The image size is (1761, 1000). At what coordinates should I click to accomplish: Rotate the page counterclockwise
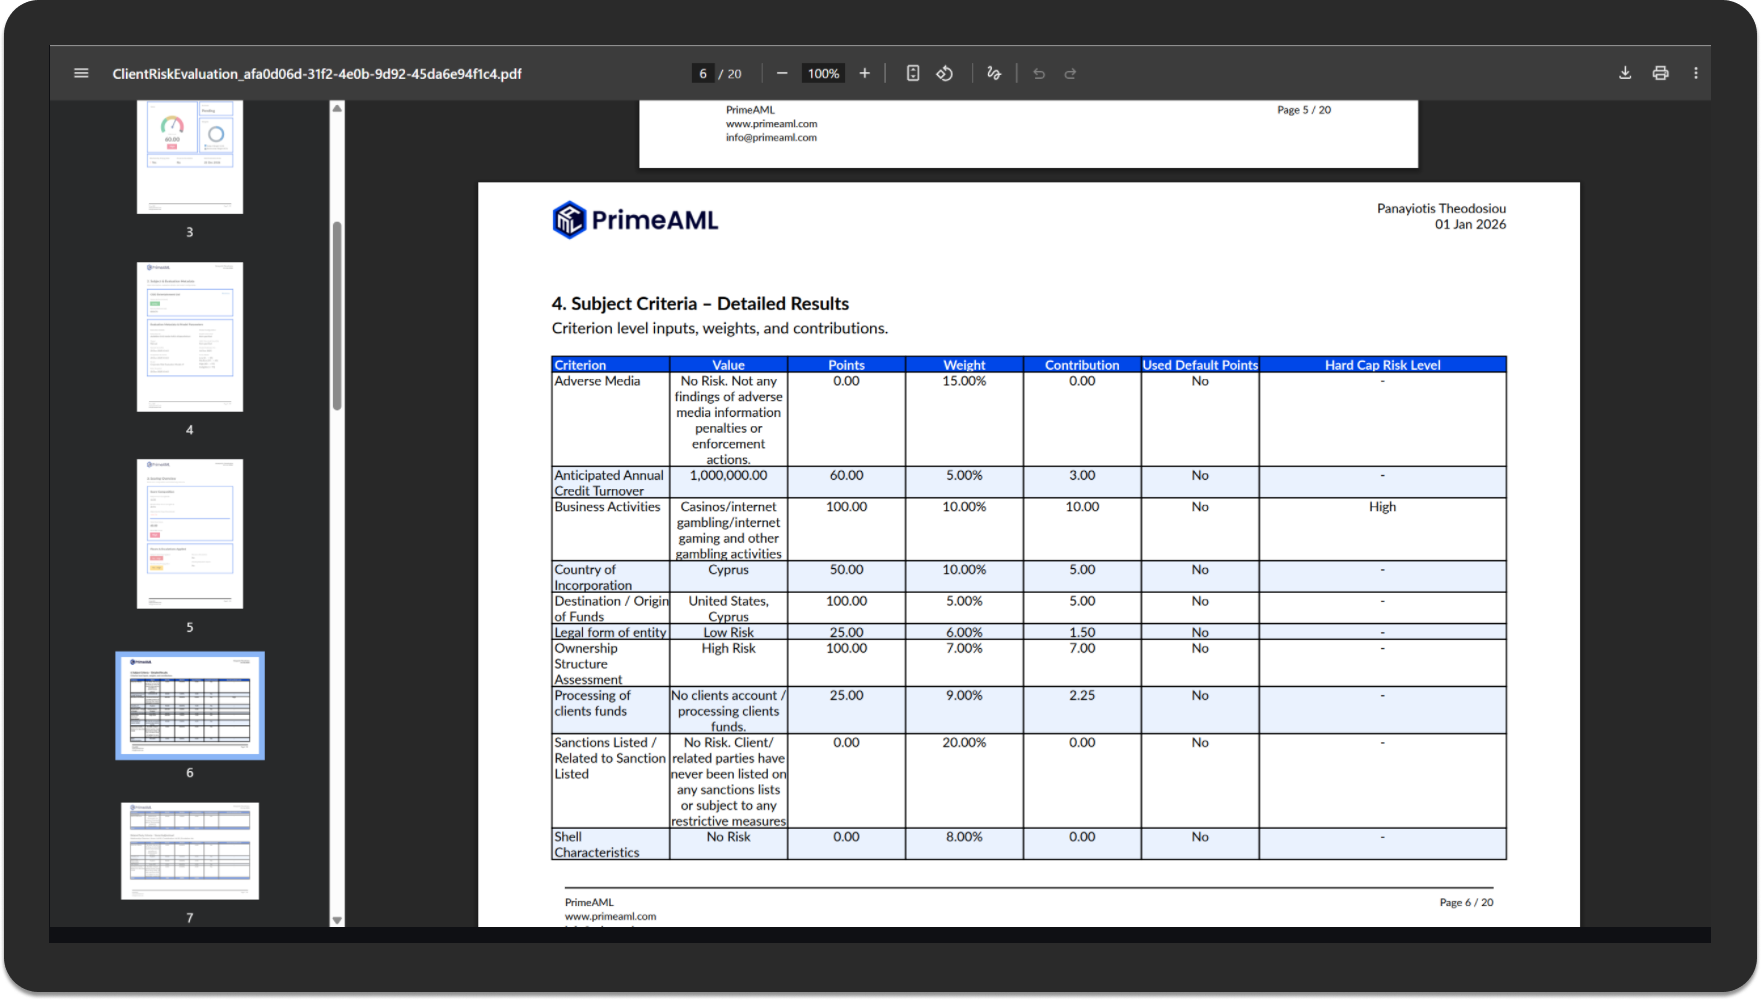click(944, 72)
